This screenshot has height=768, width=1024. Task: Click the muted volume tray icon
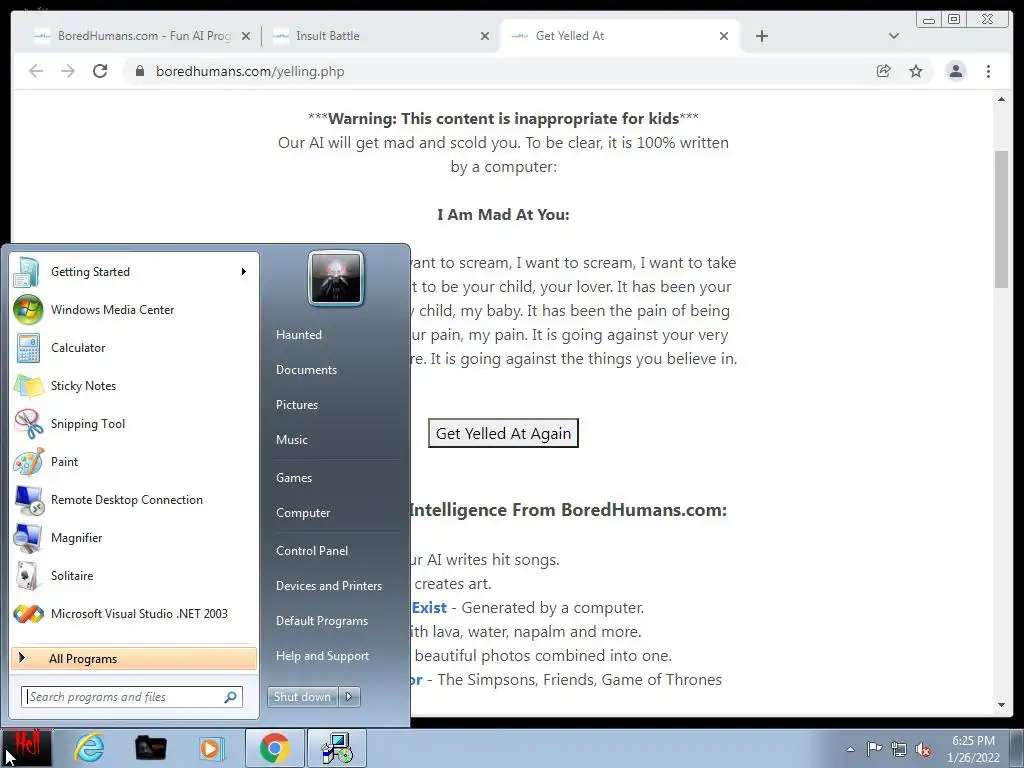pos(923,750)
